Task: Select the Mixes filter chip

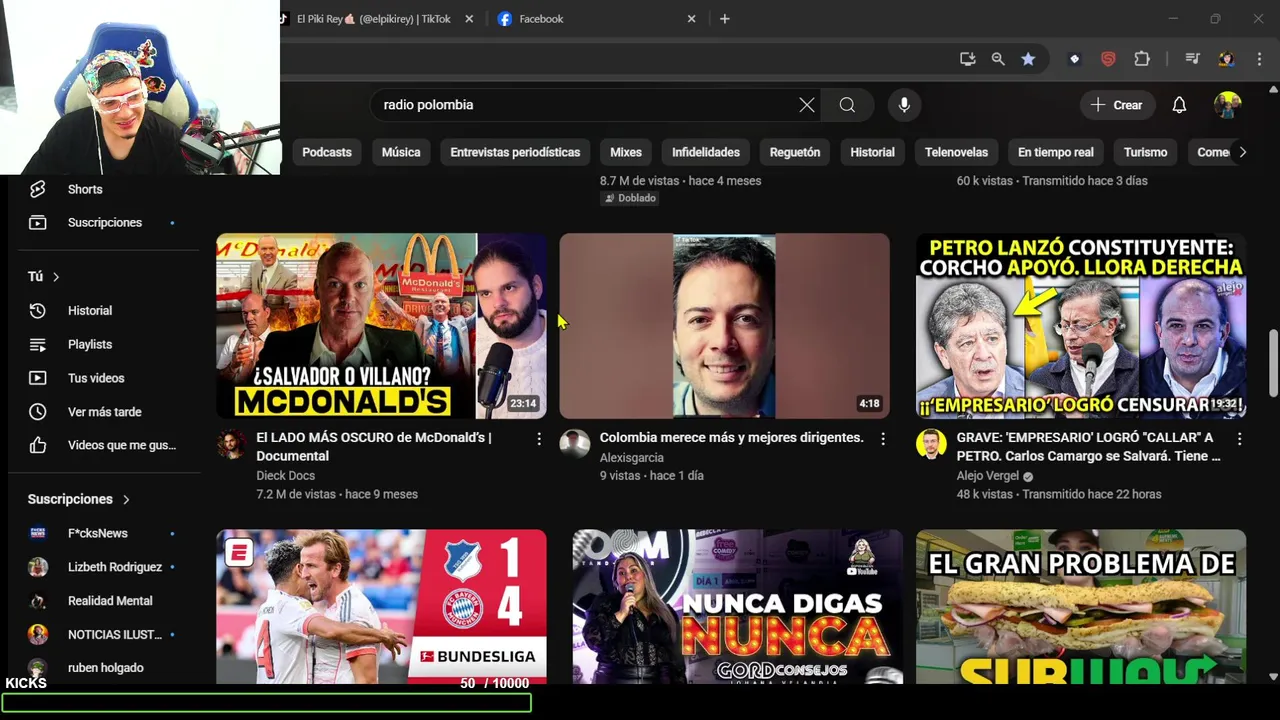Action: click(x=626, y=152)
